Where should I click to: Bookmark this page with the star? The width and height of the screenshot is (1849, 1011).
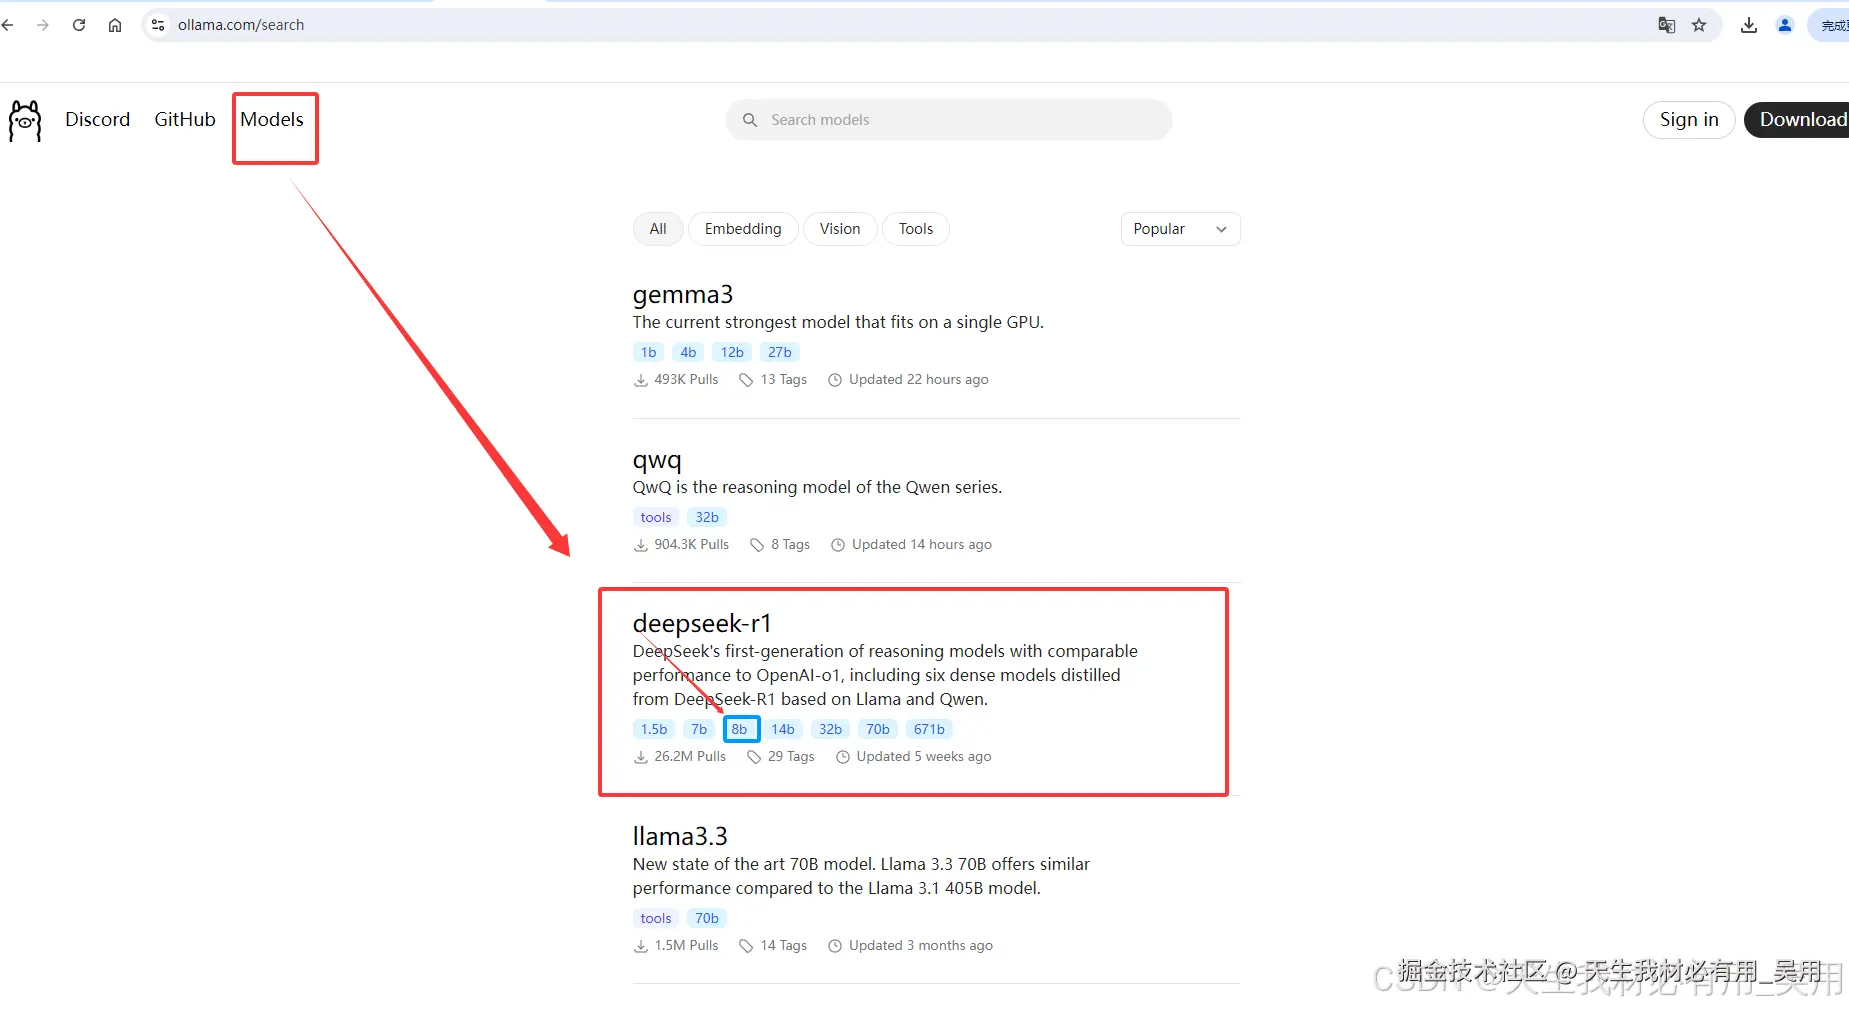tap(1699, 25)
